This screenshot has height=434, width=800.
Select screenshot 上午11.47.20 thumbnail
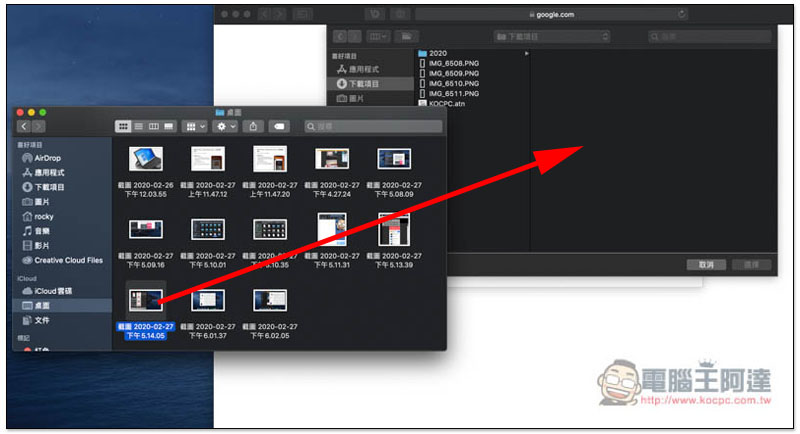coord(270,159)
